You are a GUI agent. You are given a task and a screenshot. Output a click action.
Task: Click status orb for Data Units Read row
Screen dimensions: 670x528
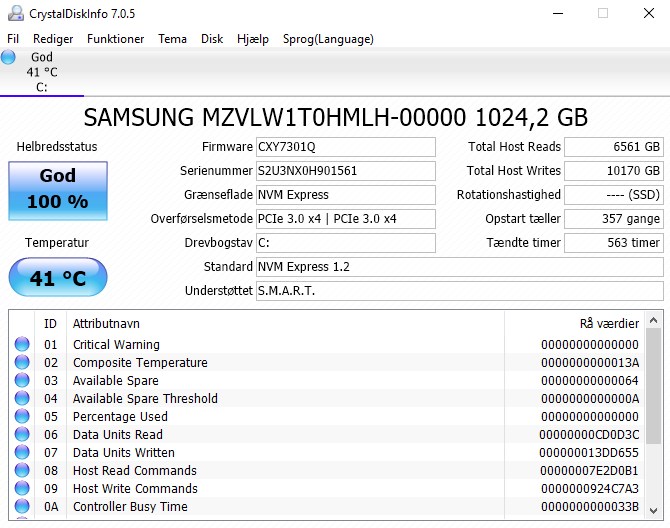(22, 435)
